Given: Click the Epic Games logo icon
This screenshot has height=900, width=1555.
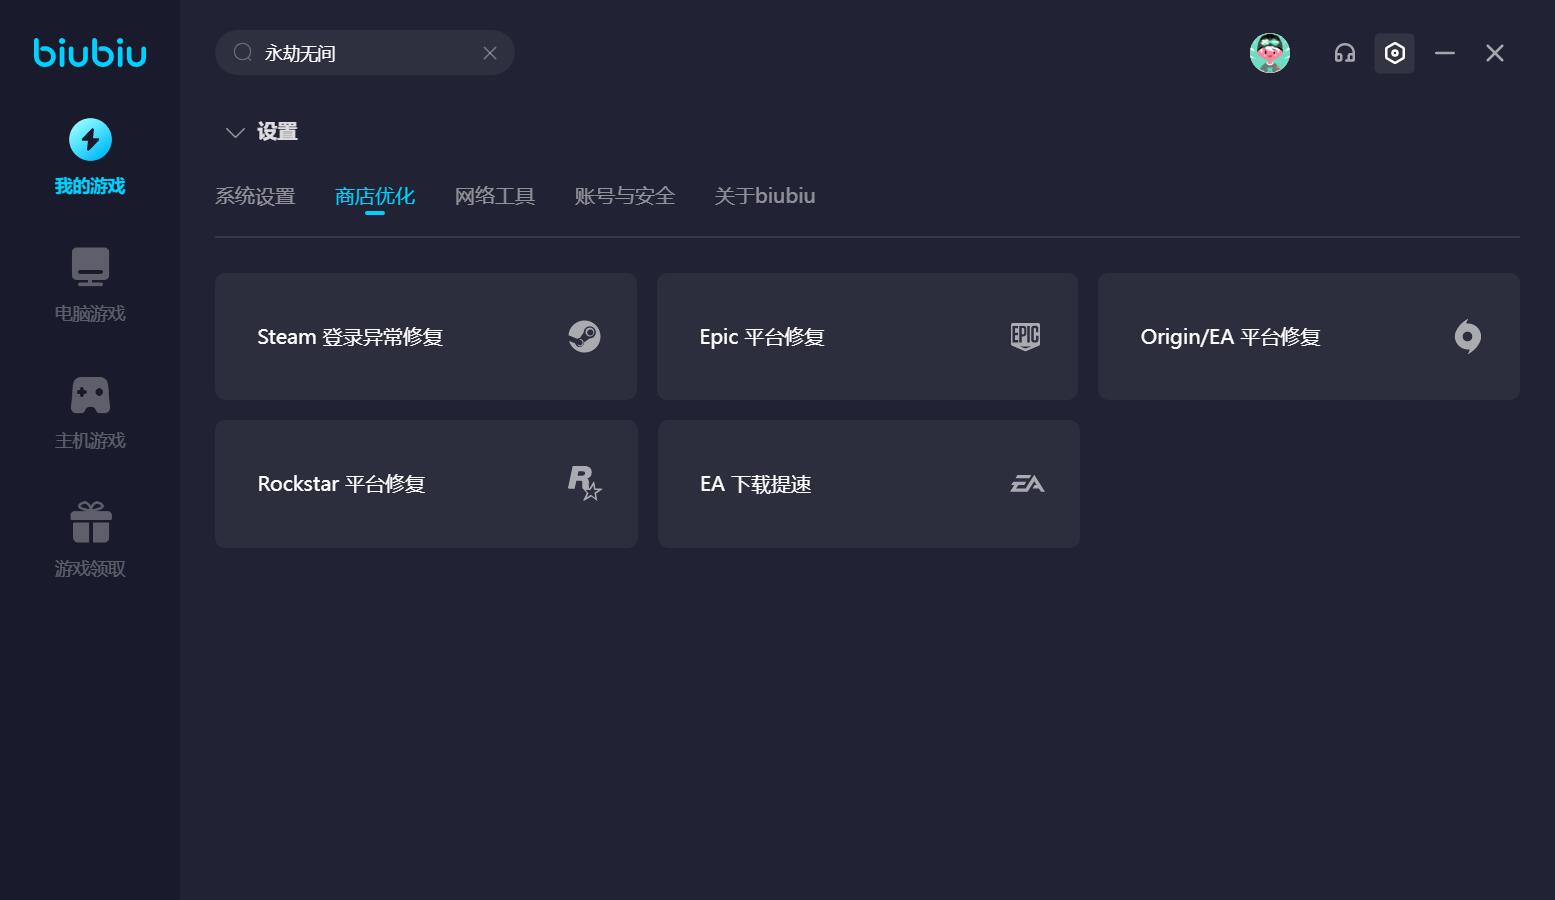Looking at the screenshot, I should point(1026,336).
